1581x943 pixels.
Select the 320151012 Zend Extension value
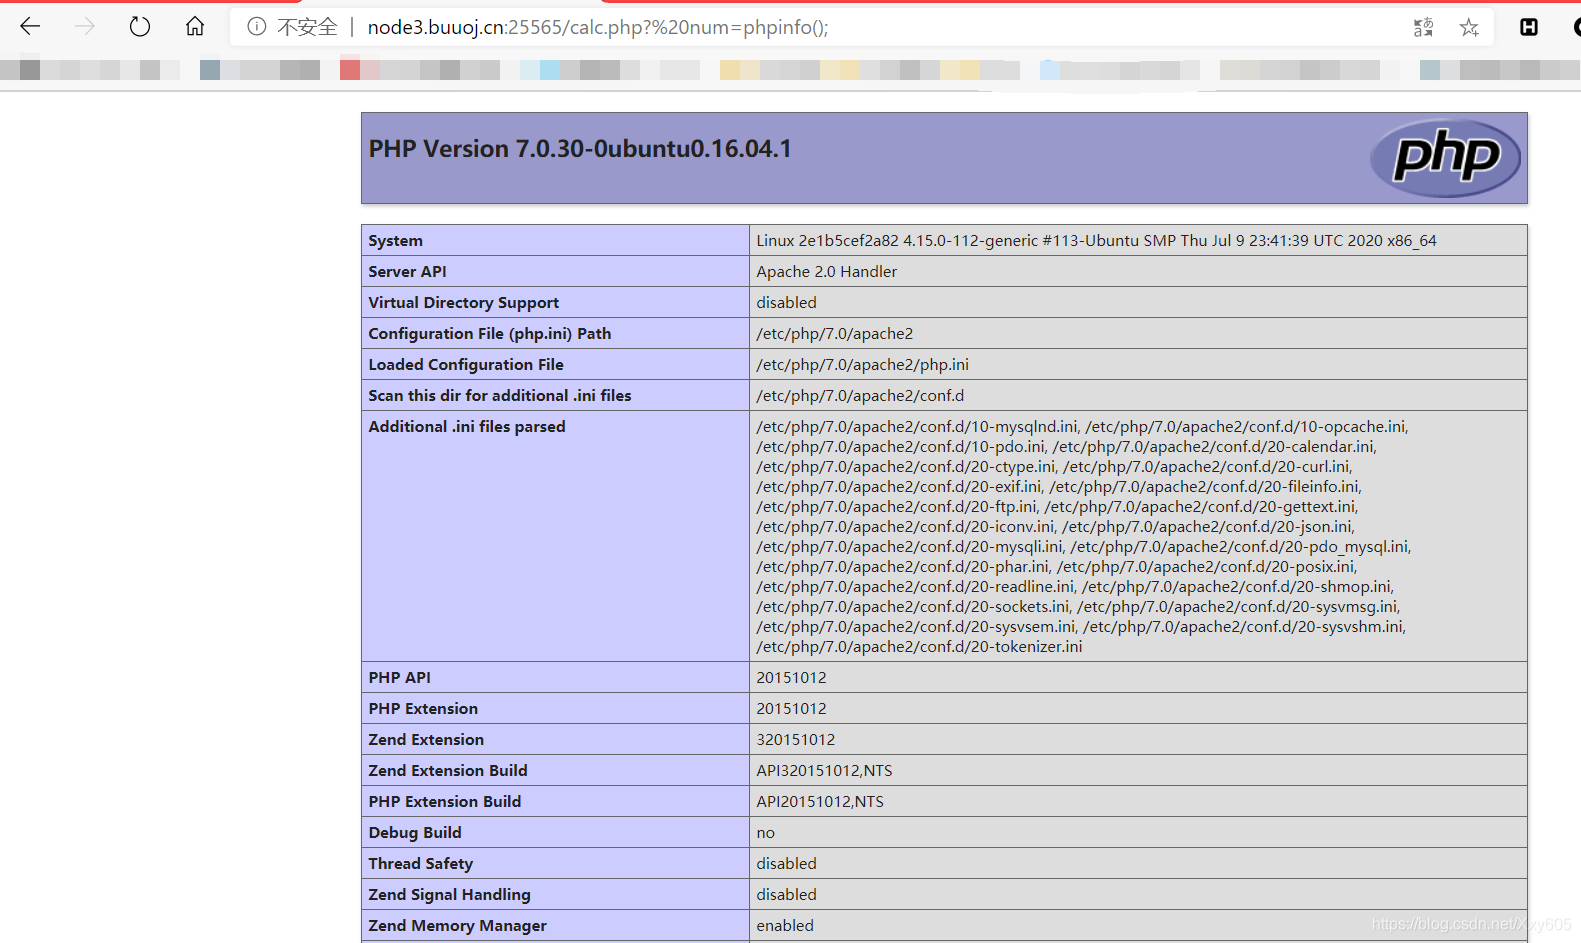click(795, 740)
